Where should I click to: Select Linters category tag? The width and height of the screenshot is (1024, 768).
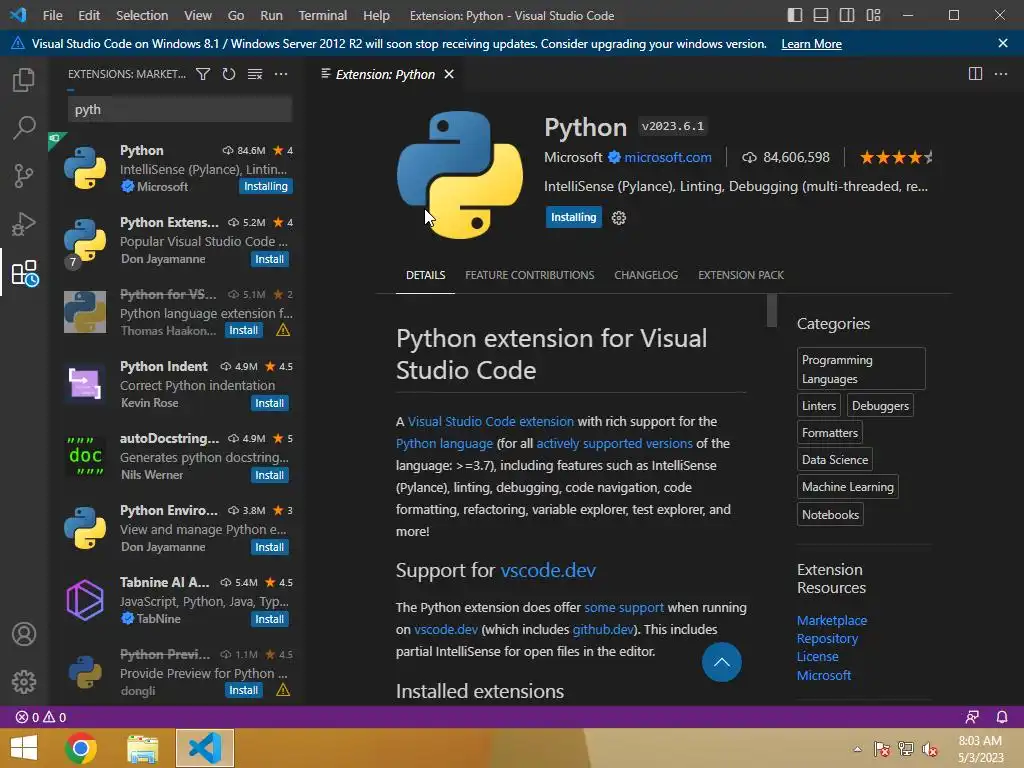pos(818,406)
